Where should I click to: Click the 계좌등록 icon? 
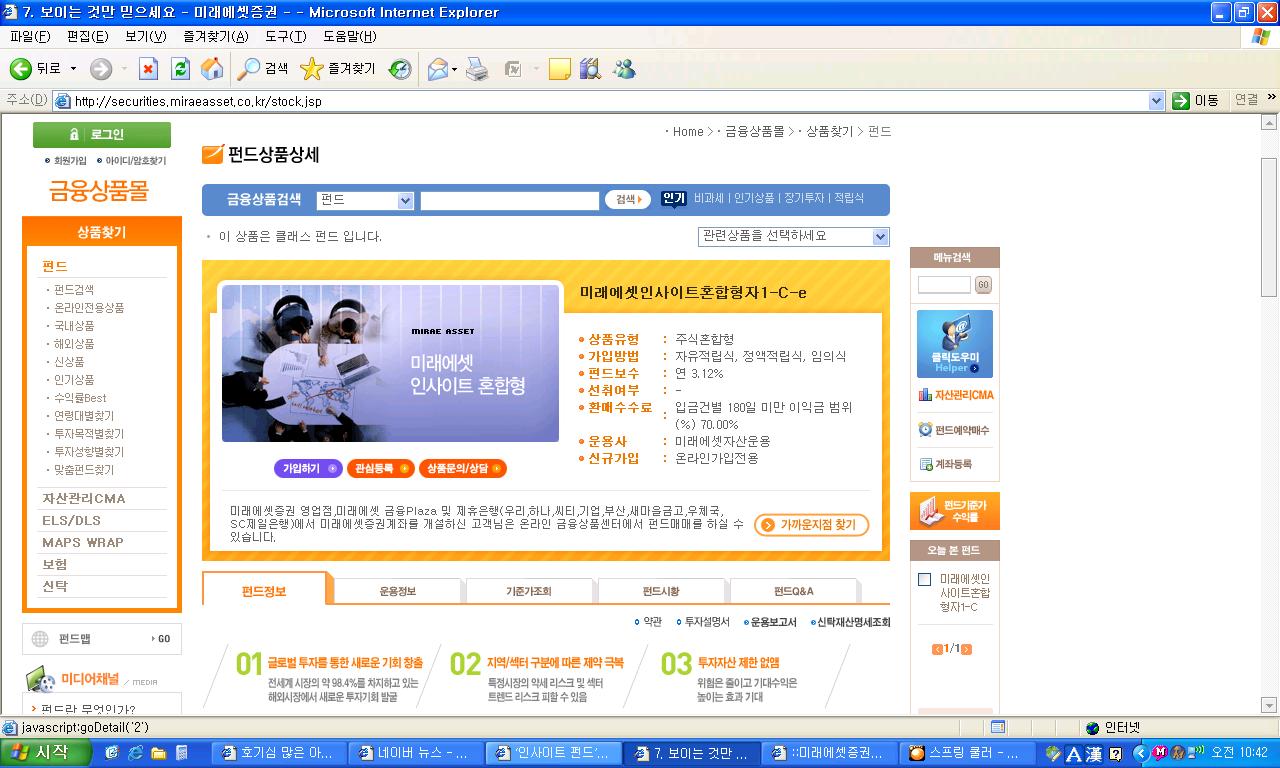click(x=946, y=464)
